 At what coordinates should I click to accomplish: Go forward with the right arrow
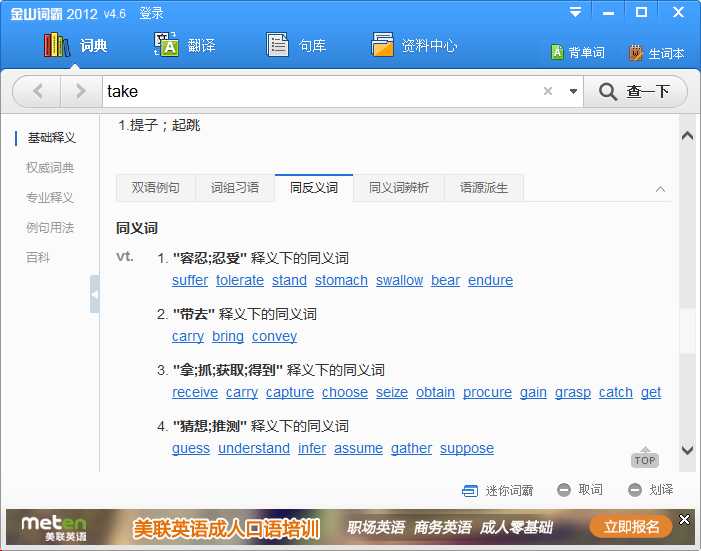[81, 91]
